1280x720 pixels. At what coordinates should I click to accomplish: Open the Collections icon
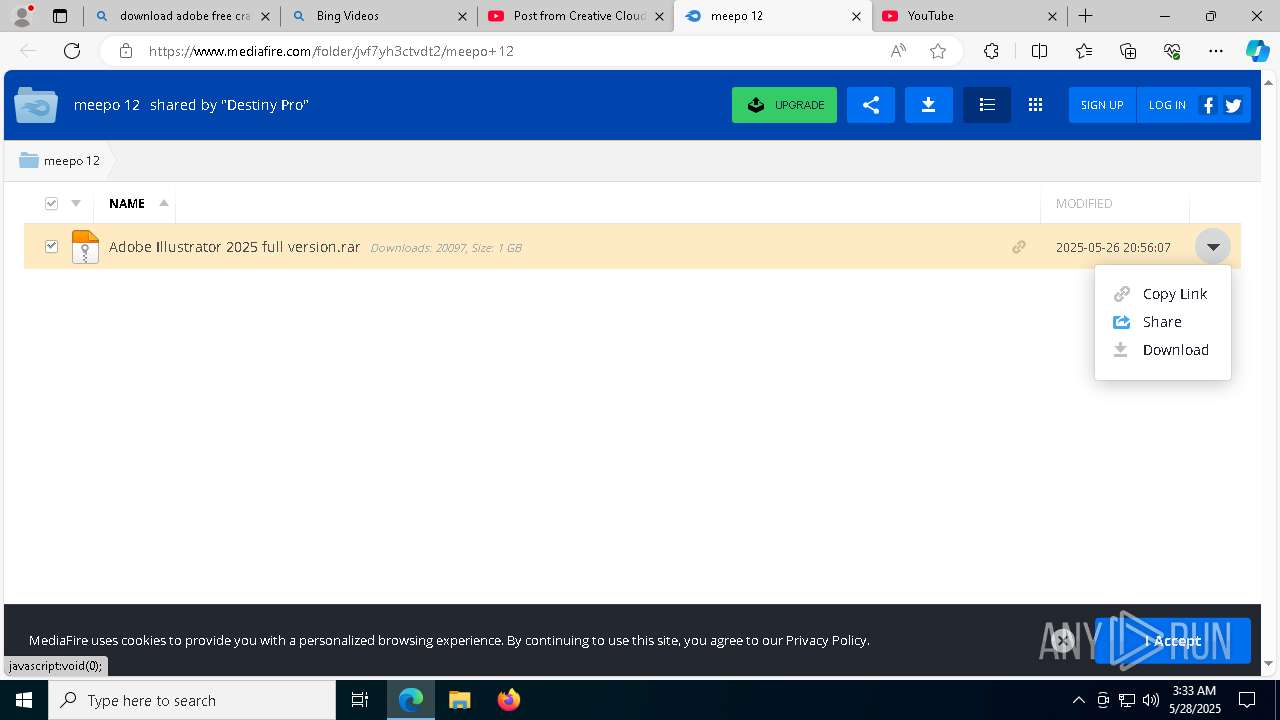(x=1128, y=51)
